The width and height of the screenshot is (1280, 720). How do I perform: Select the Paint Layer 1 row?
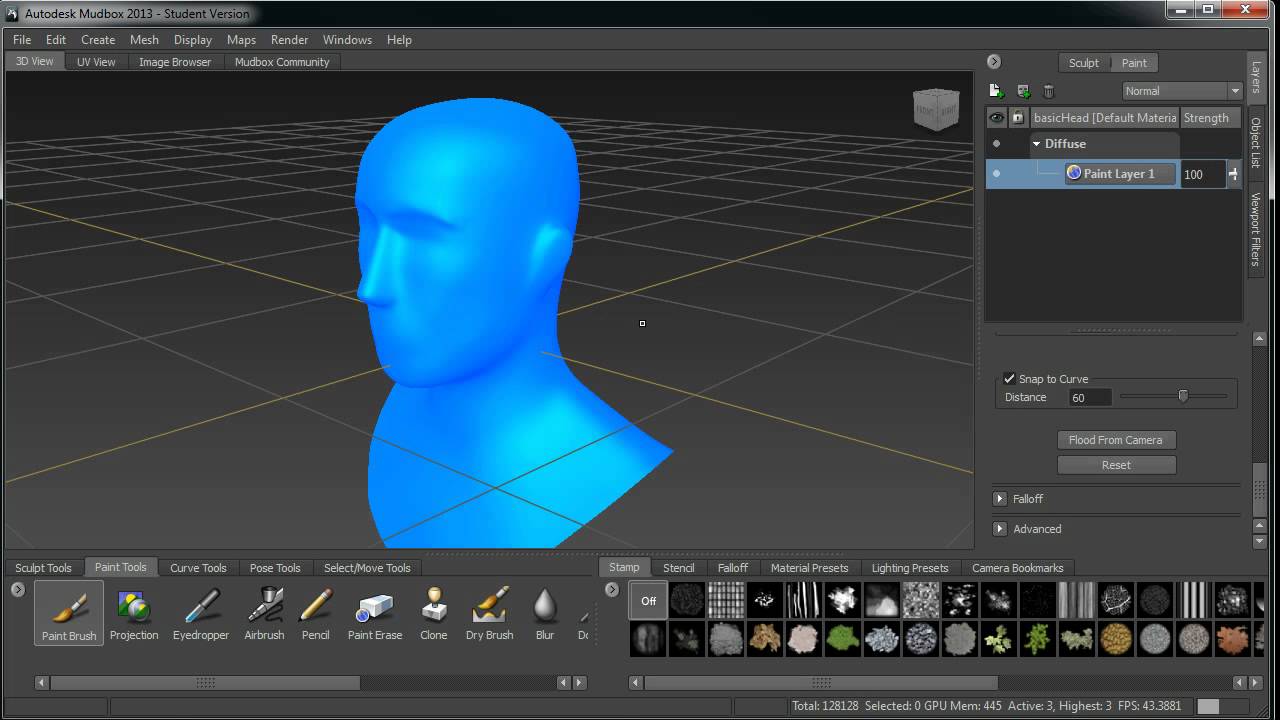(1113, 173)
